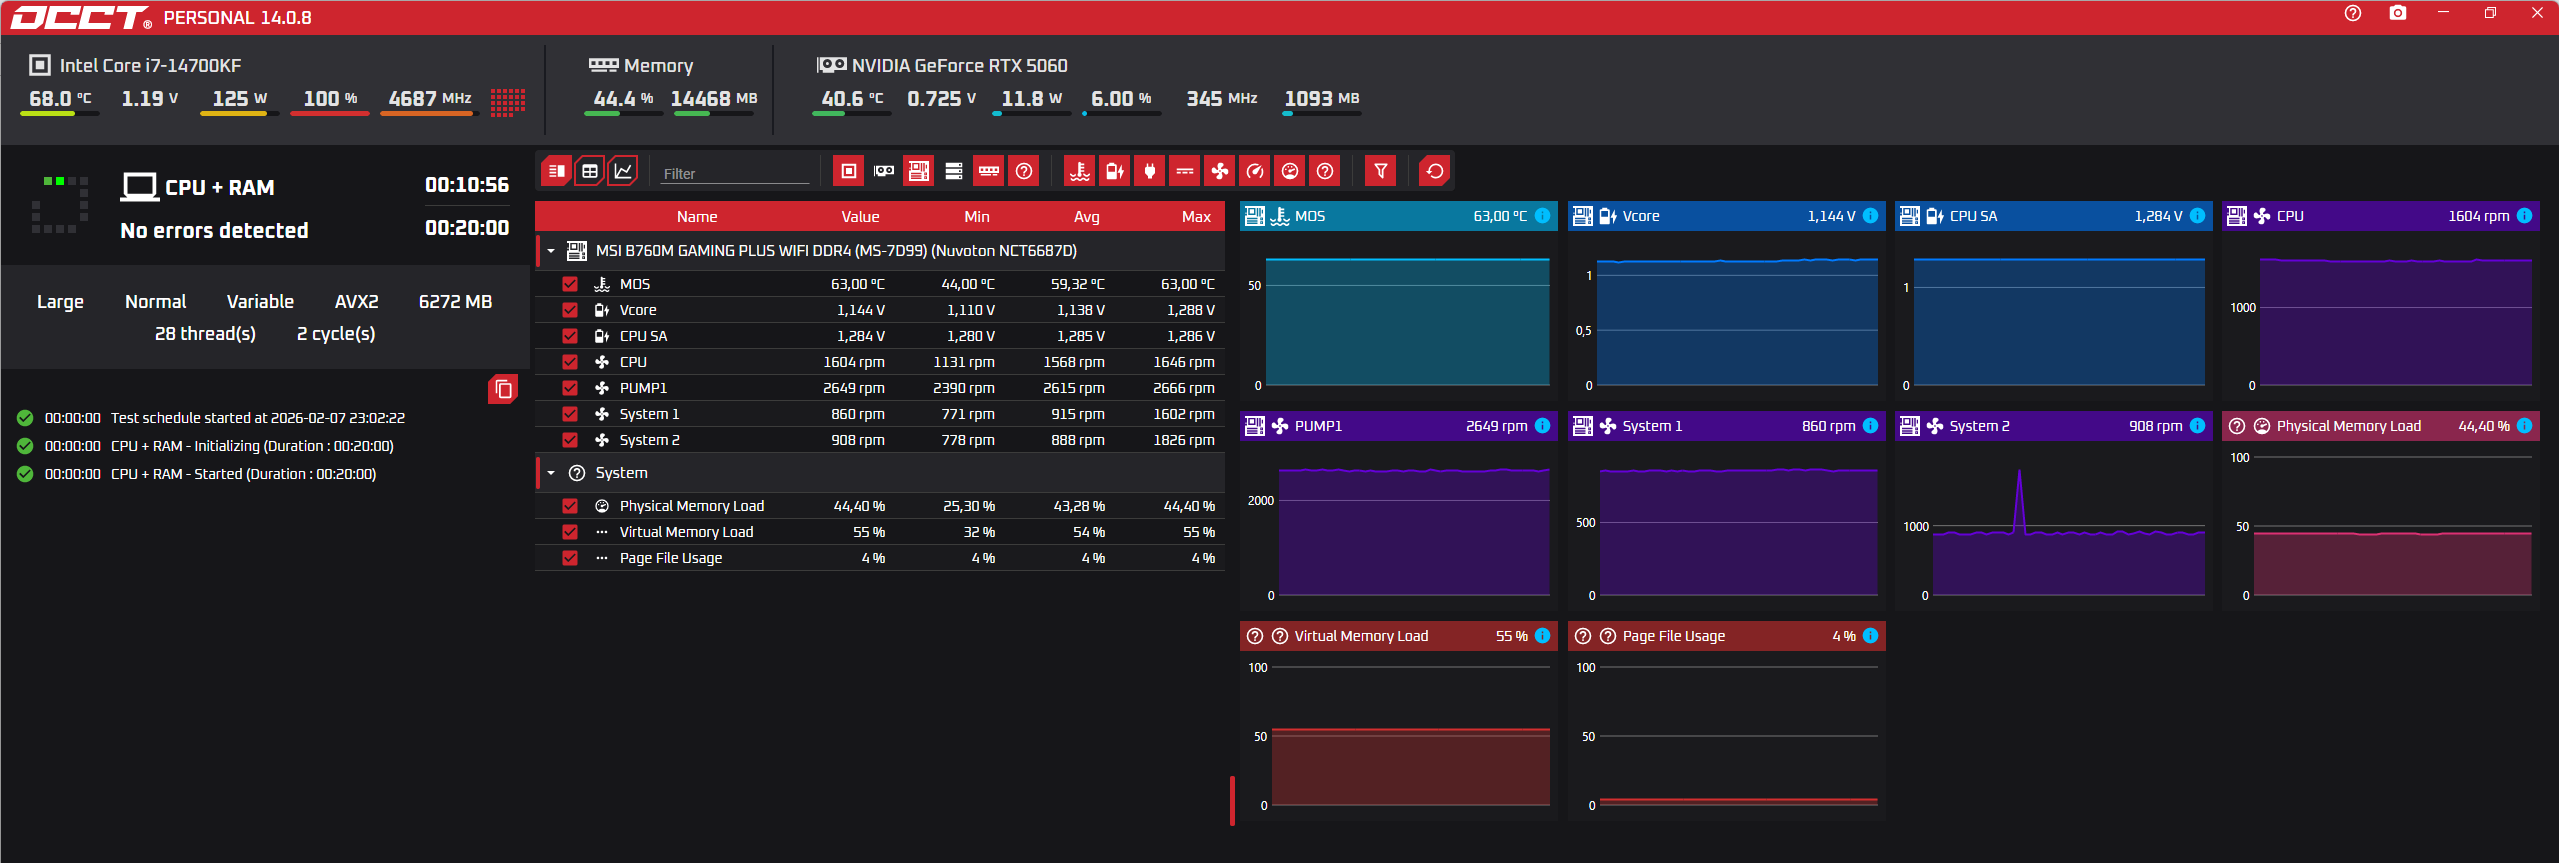
Task: Toggle the storage drive sensor source filter
Action: pos(954,171)
